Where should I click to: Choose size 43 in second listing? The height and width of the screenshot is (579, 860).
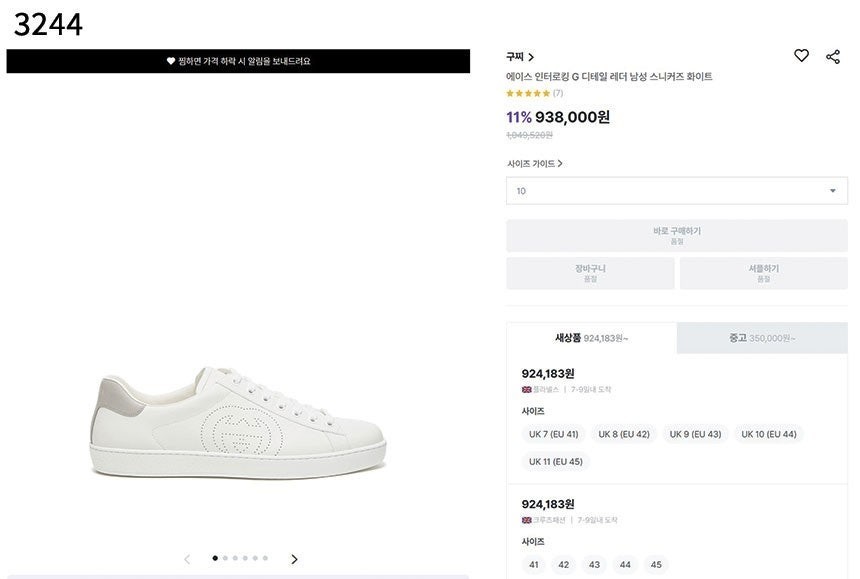click(x=594, y=564)
